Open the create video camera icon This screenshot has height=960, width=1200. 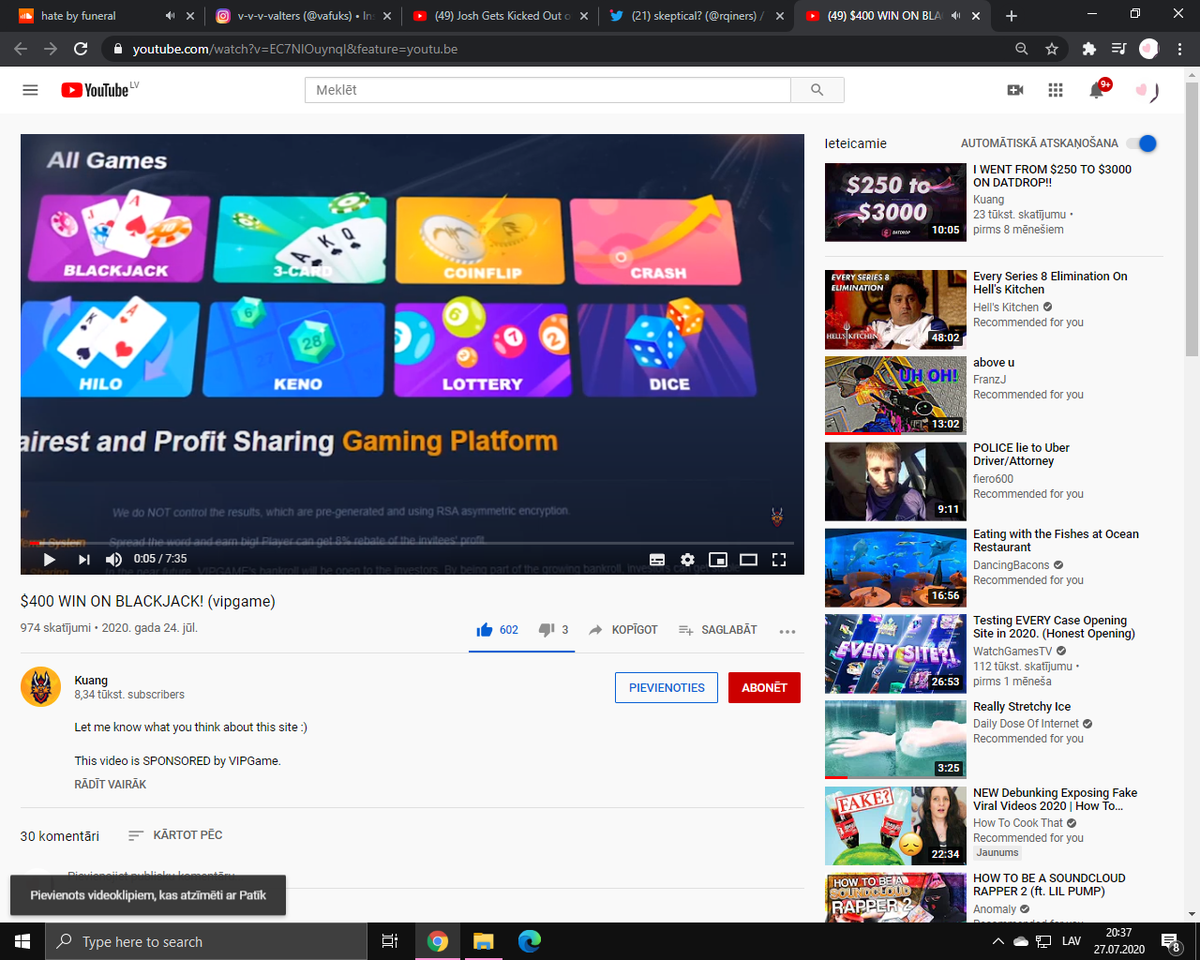coord(1015,90)
